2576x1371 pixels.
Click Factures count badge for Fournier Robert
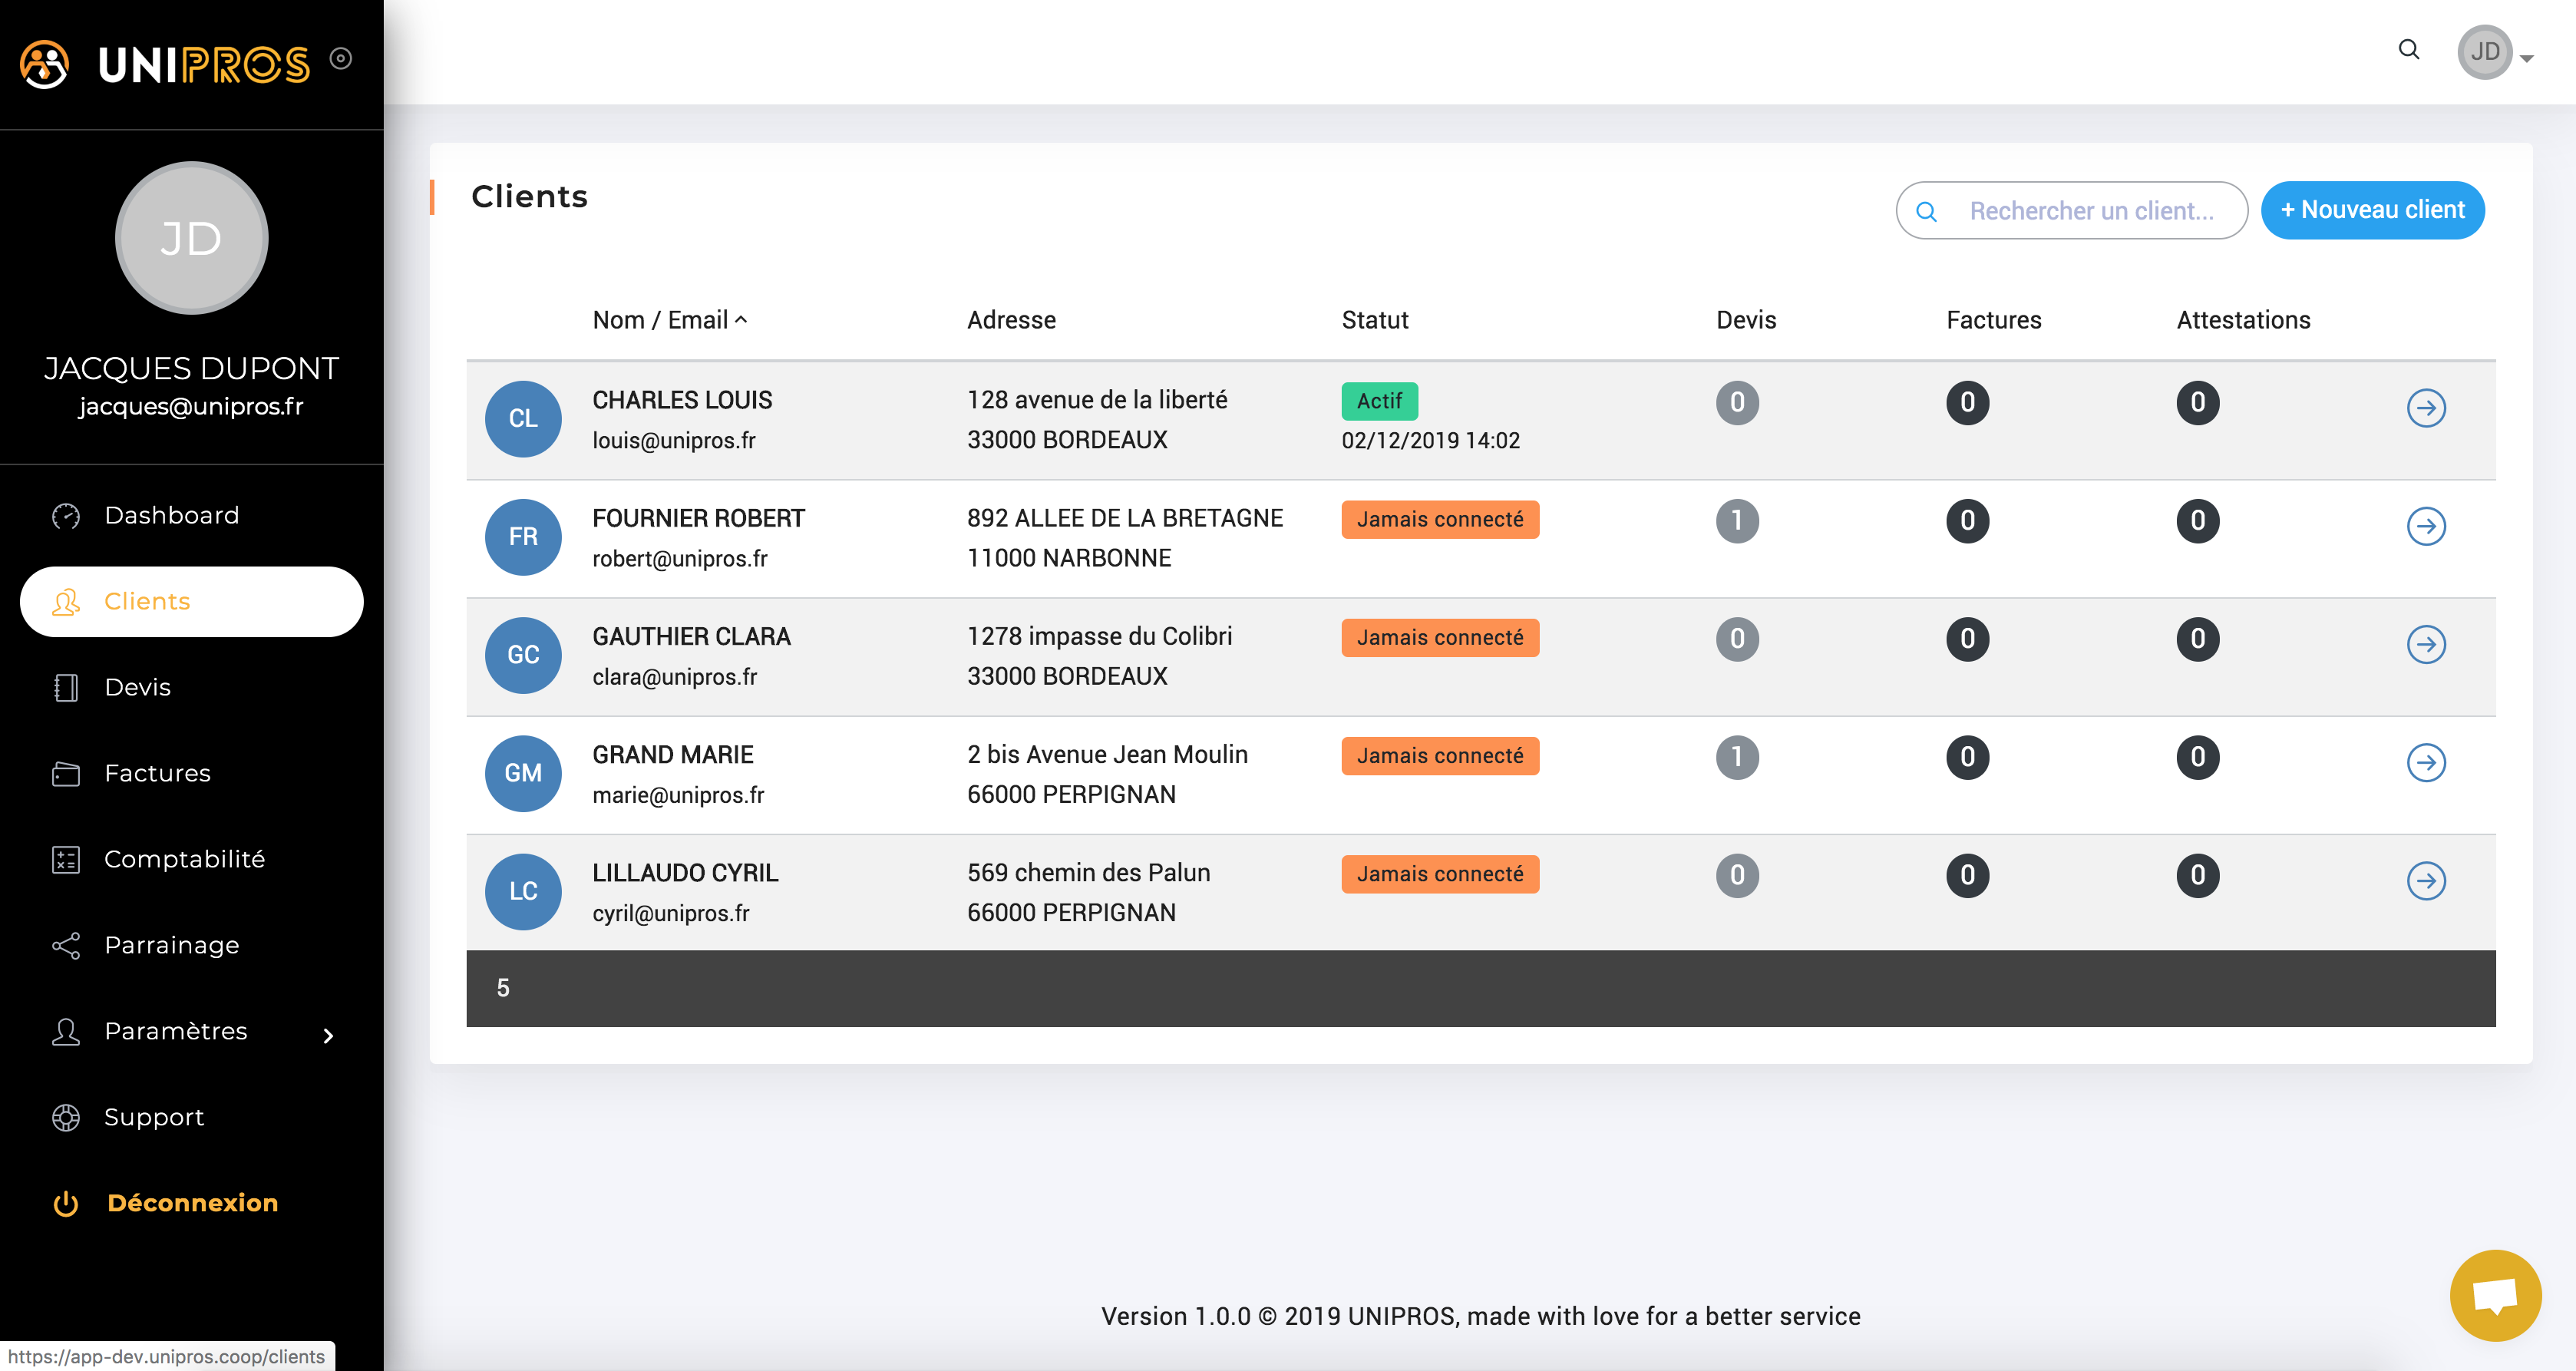click(1967, 521)
